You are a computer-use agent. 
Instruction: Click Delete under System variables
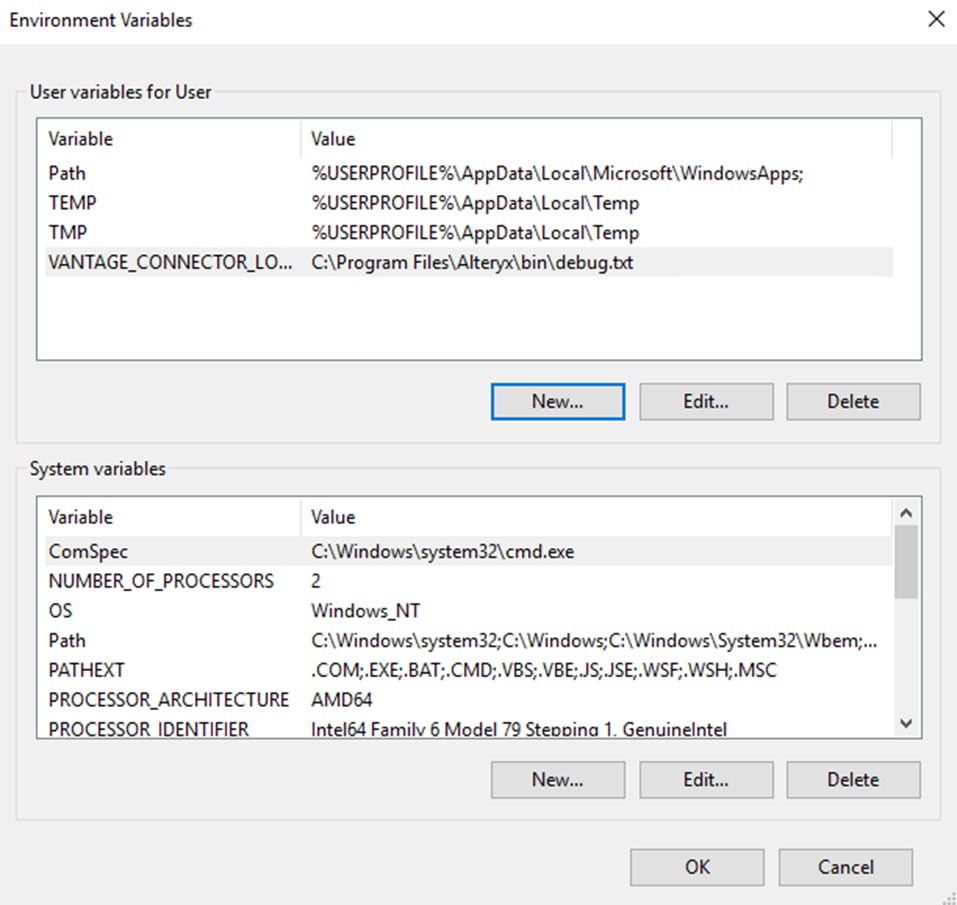tap(853, 779)
